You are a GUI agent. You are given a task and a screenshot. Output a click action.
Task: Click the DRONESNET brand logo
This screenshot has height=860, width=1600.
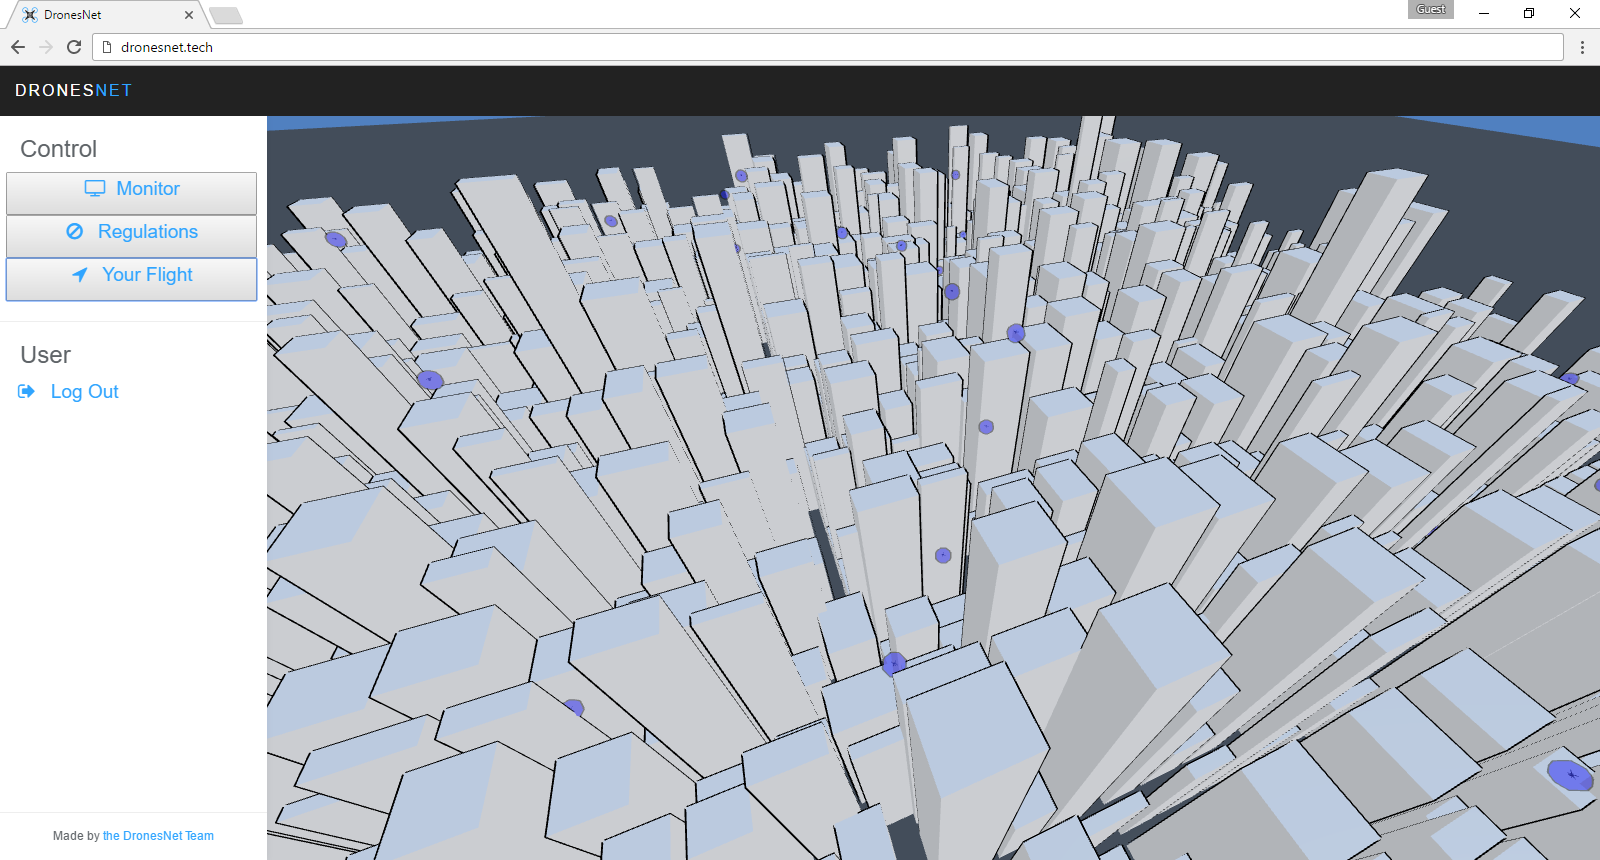click(73, 90)
